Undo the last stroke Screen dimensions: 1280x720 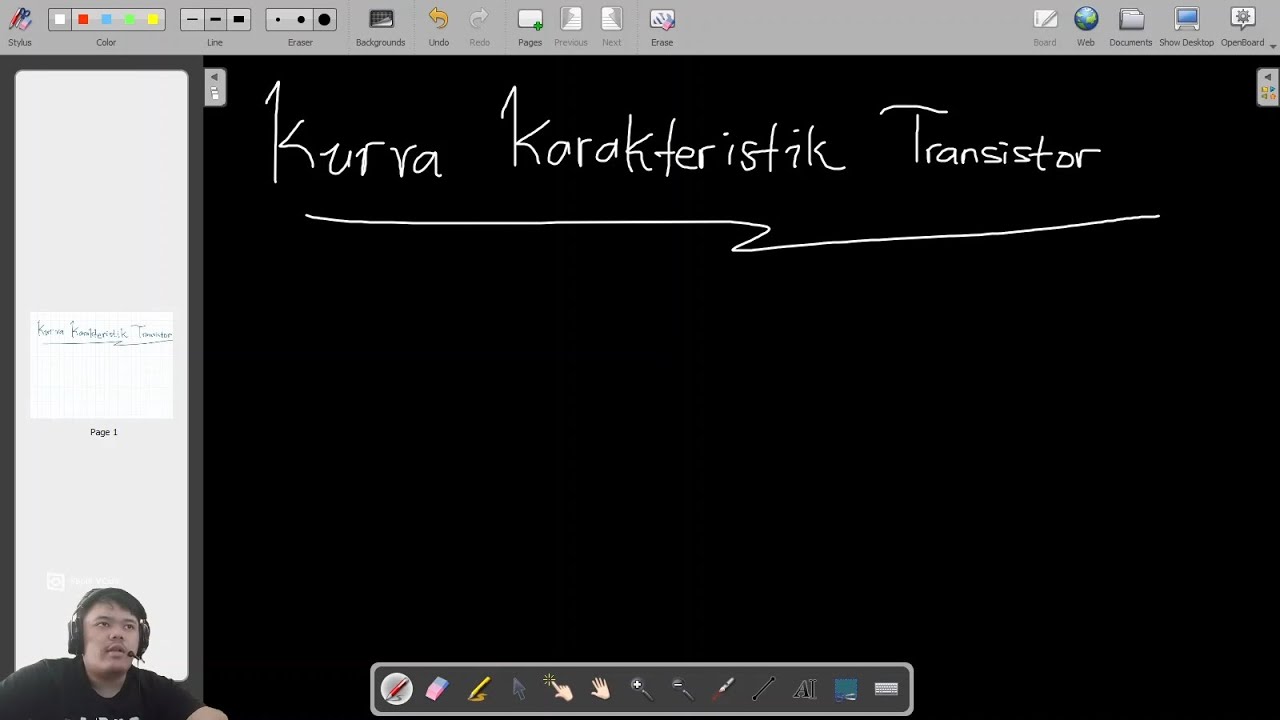pos(438,27)
